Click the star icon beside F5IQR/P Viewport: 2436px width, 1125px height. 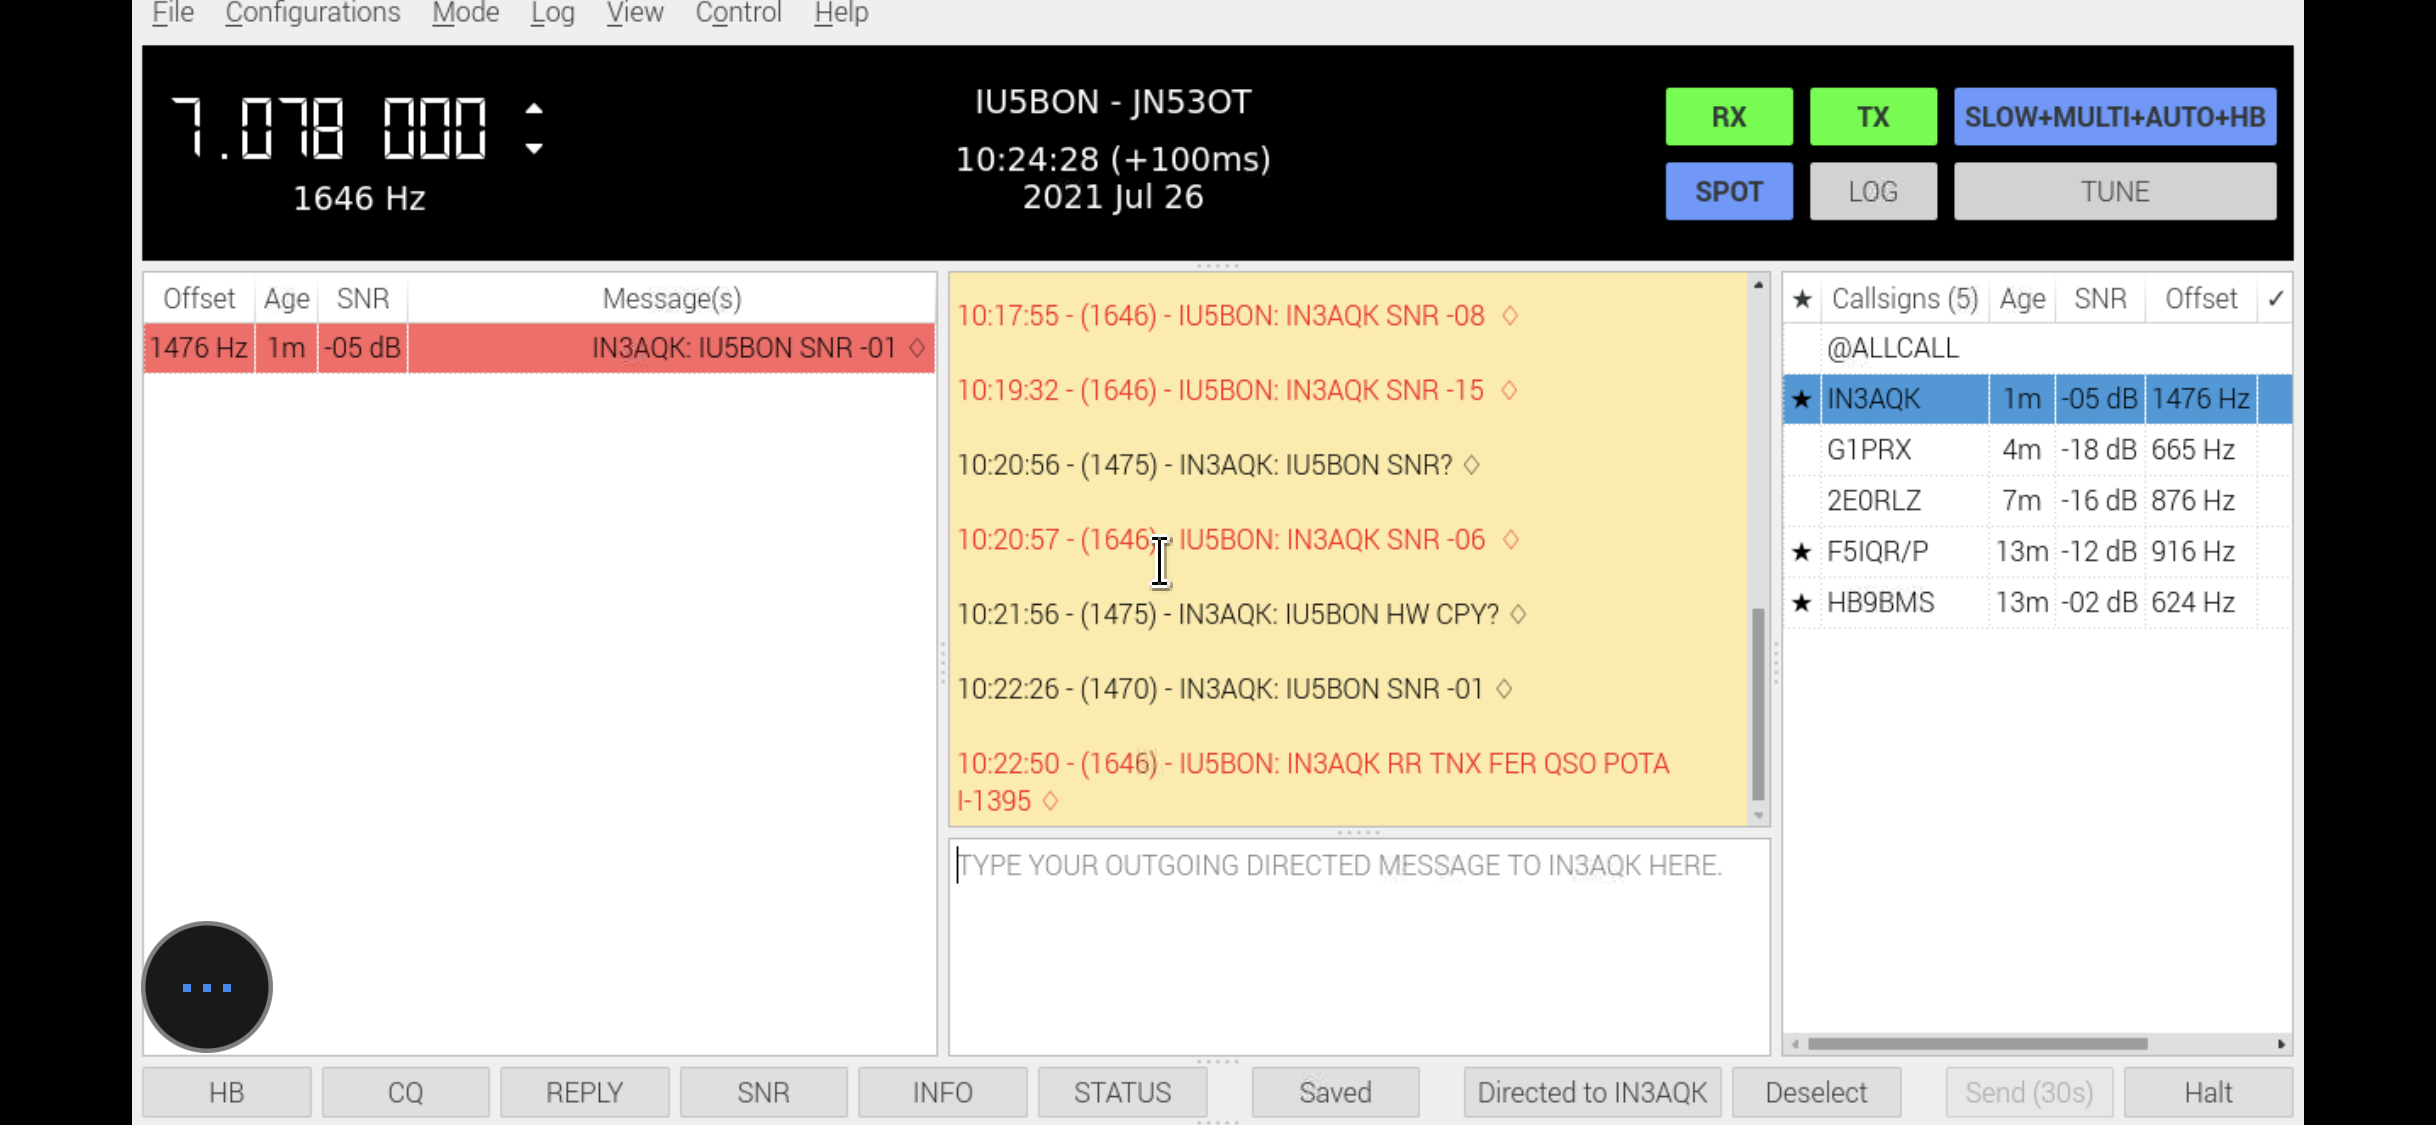point(1802,552)
